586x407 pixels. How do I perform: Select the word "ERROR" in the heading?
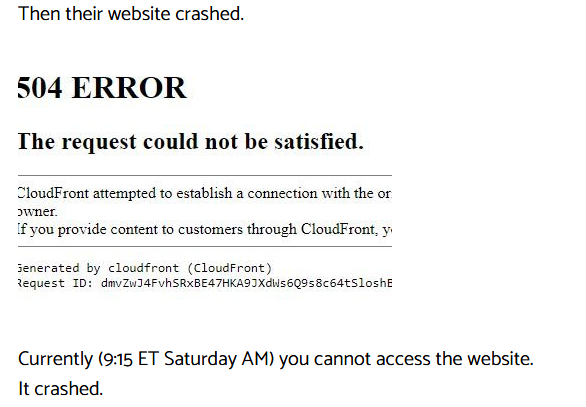[129, 88]
